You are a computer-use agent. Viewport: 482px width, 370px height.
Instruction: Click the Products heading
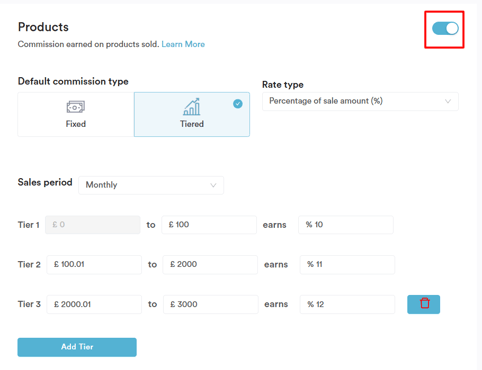[x=43, y=27]
